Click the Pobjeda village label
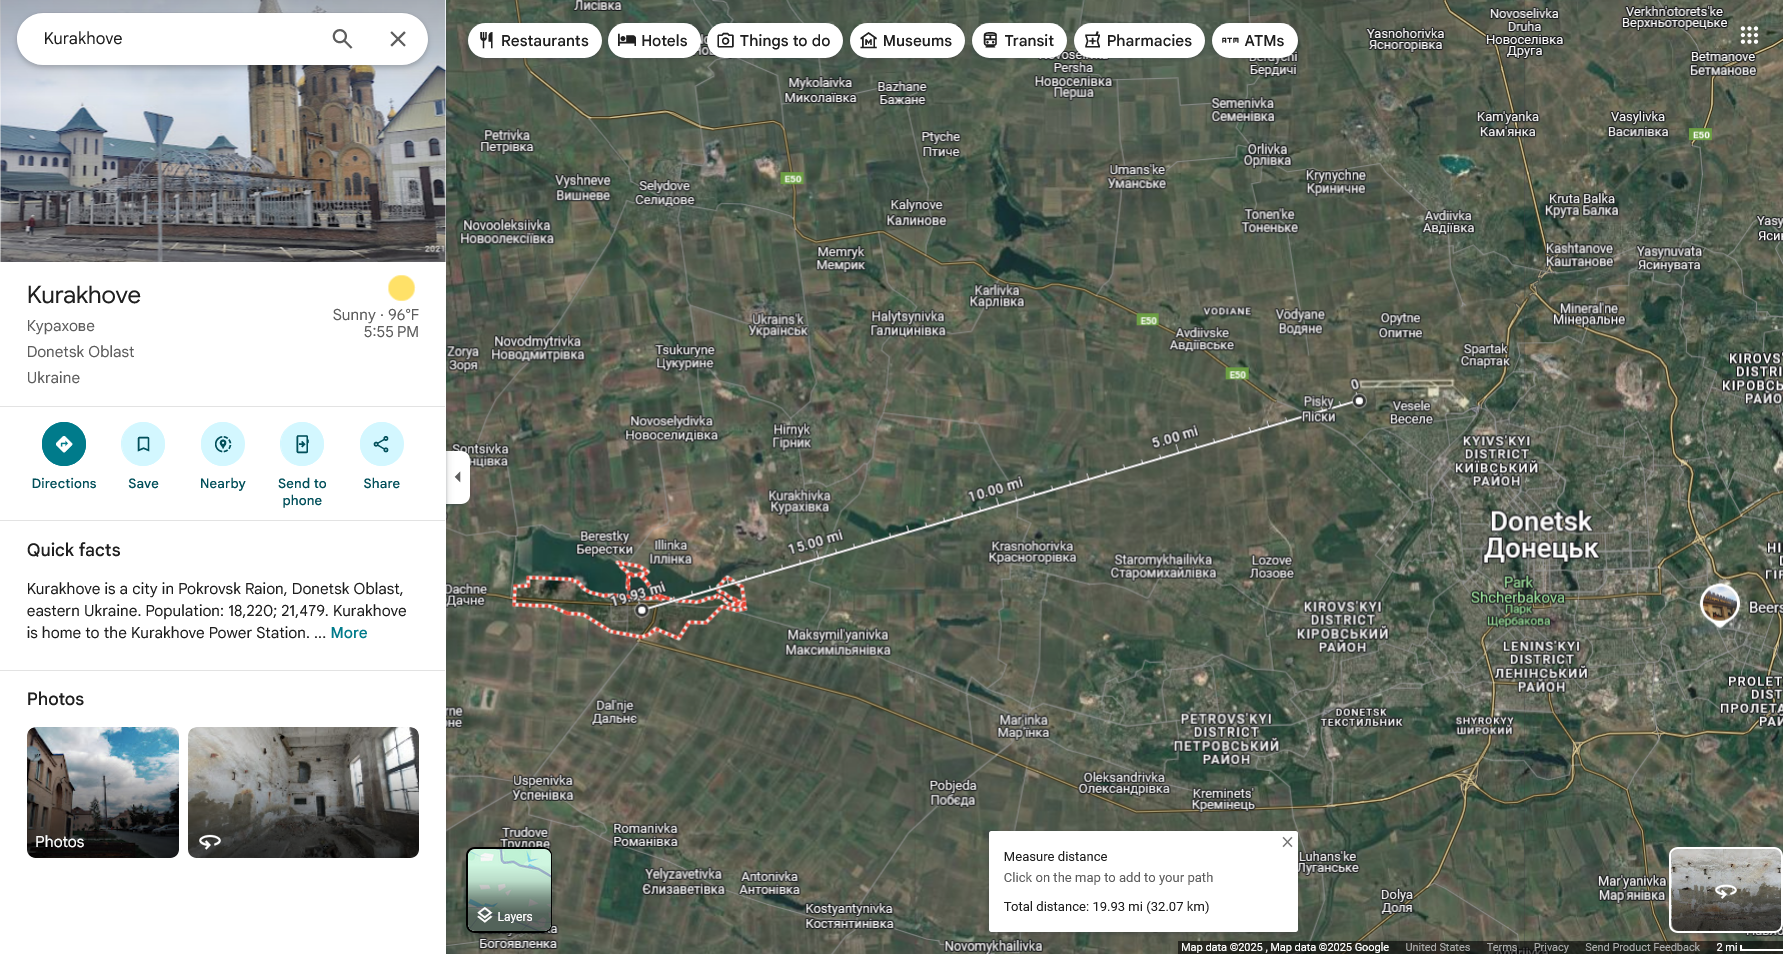1783x954 pixels. point(952,793)
